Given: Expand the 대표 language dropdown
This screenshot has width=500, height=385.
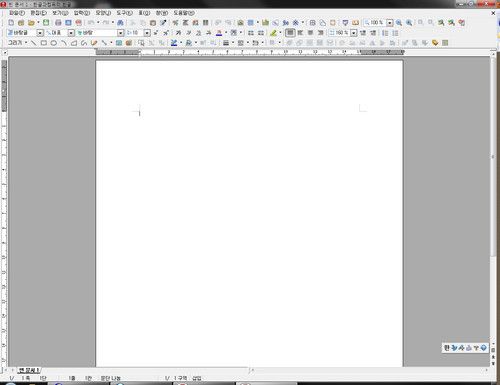Looking at the screenshot, I should pos(71,33).
